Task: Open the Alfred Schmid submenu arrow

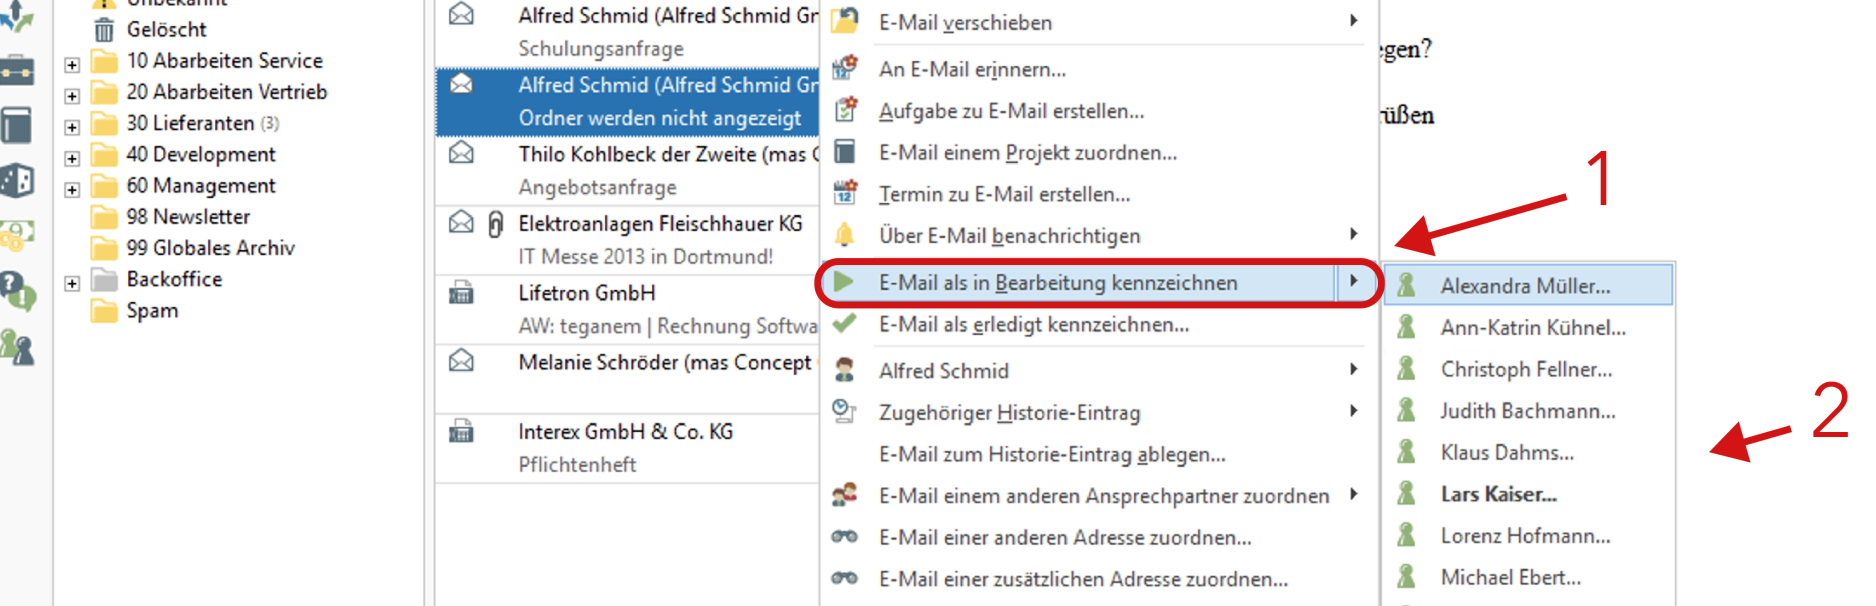Action: tap(1355, 370)
